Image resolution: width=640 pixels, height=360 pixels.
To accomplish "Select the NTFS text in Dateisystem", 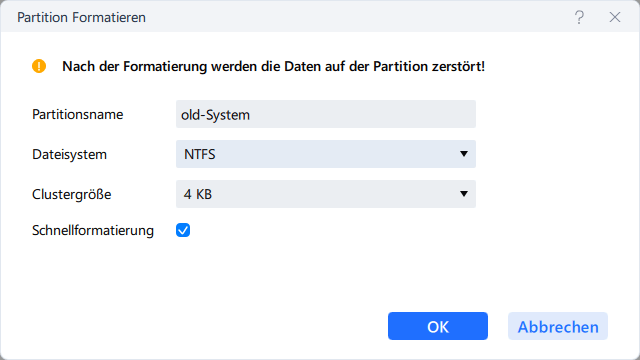I will coord(200,154).
